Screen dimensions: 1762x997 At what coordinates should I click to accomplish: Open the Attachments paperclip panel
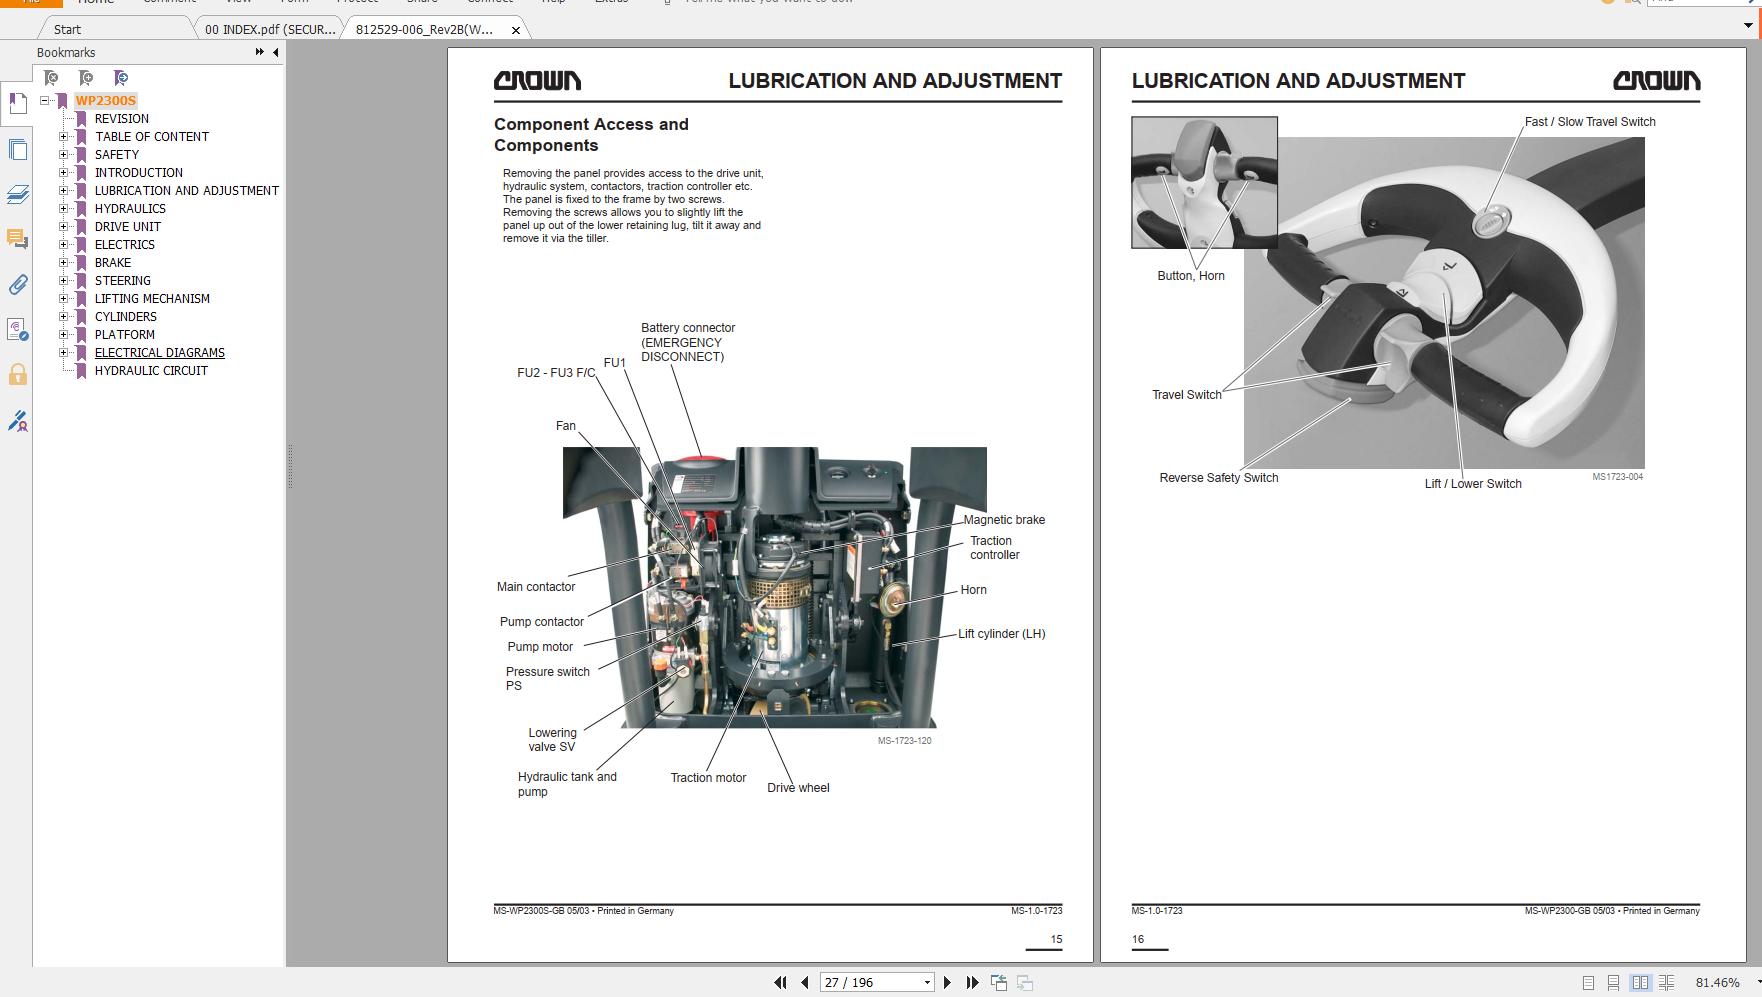17,284
